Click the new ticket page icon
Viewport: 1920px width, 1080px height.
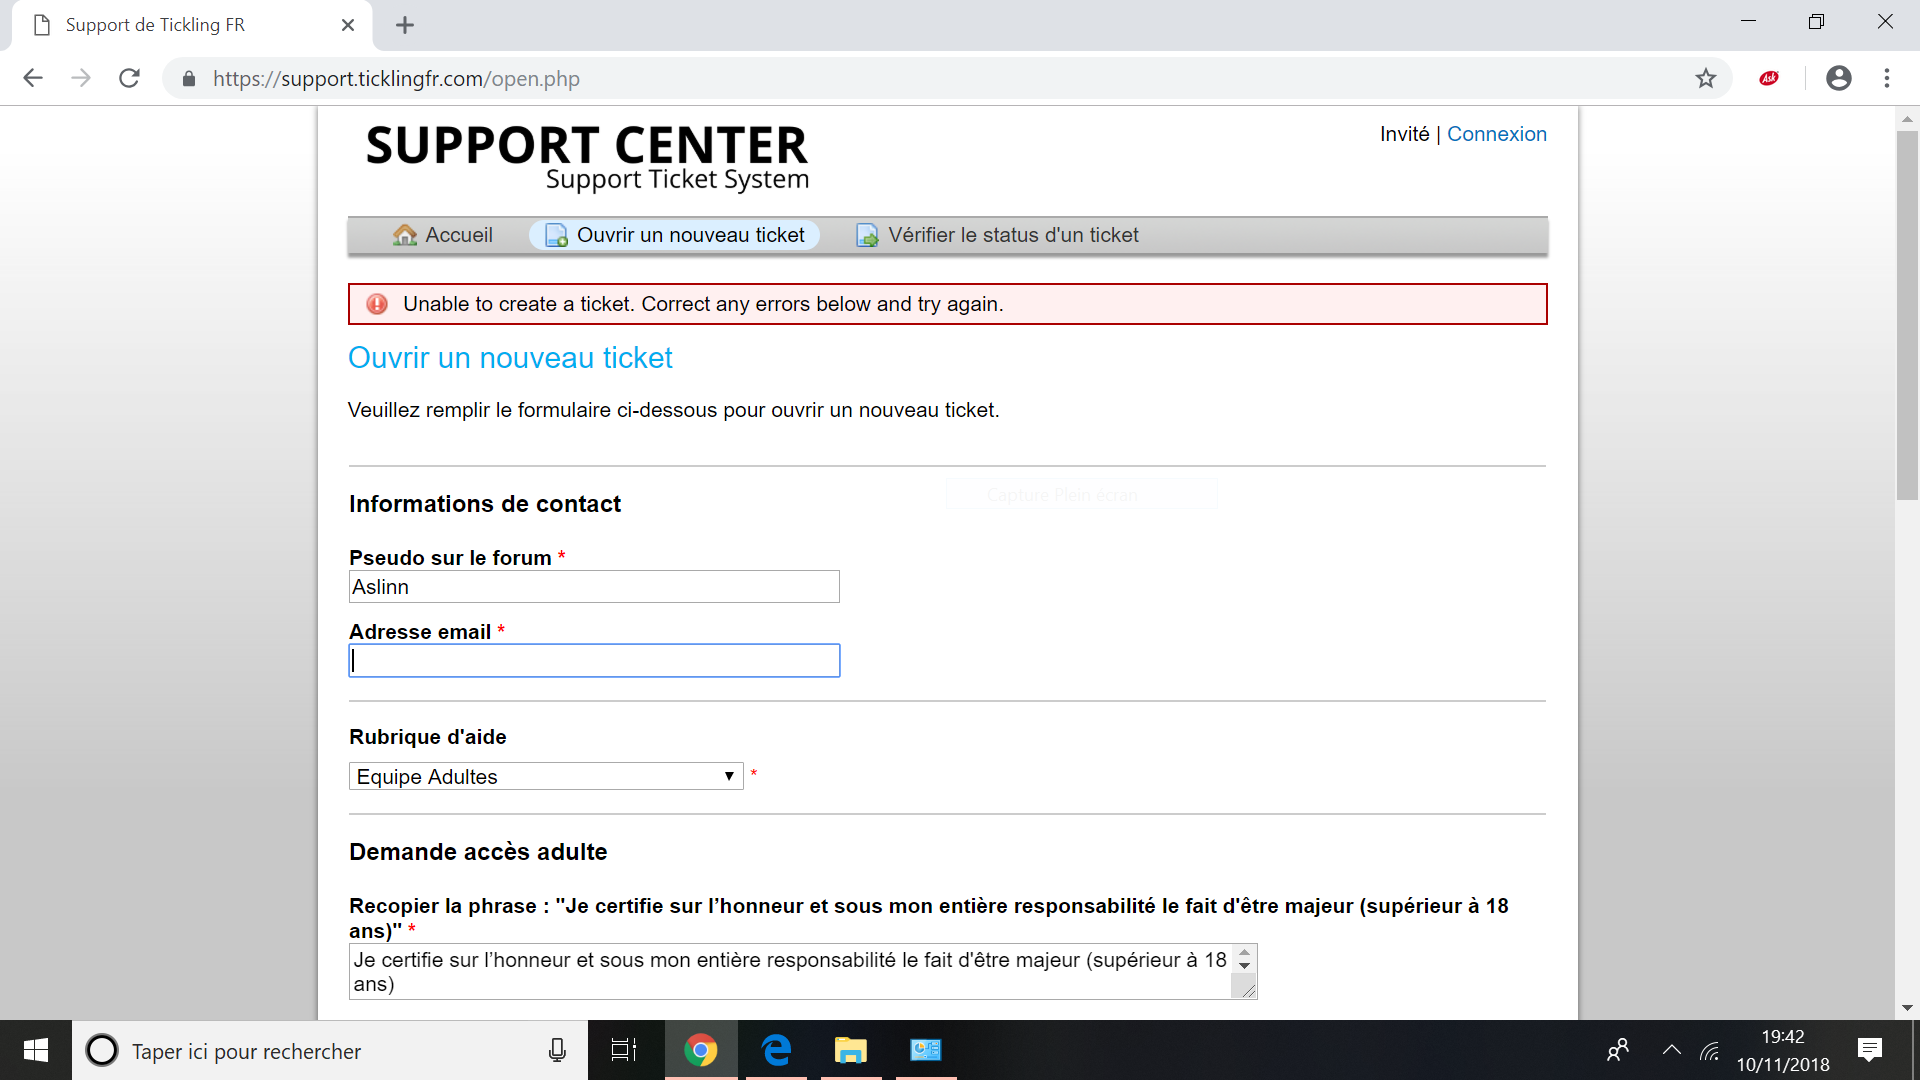click(556, 236)
